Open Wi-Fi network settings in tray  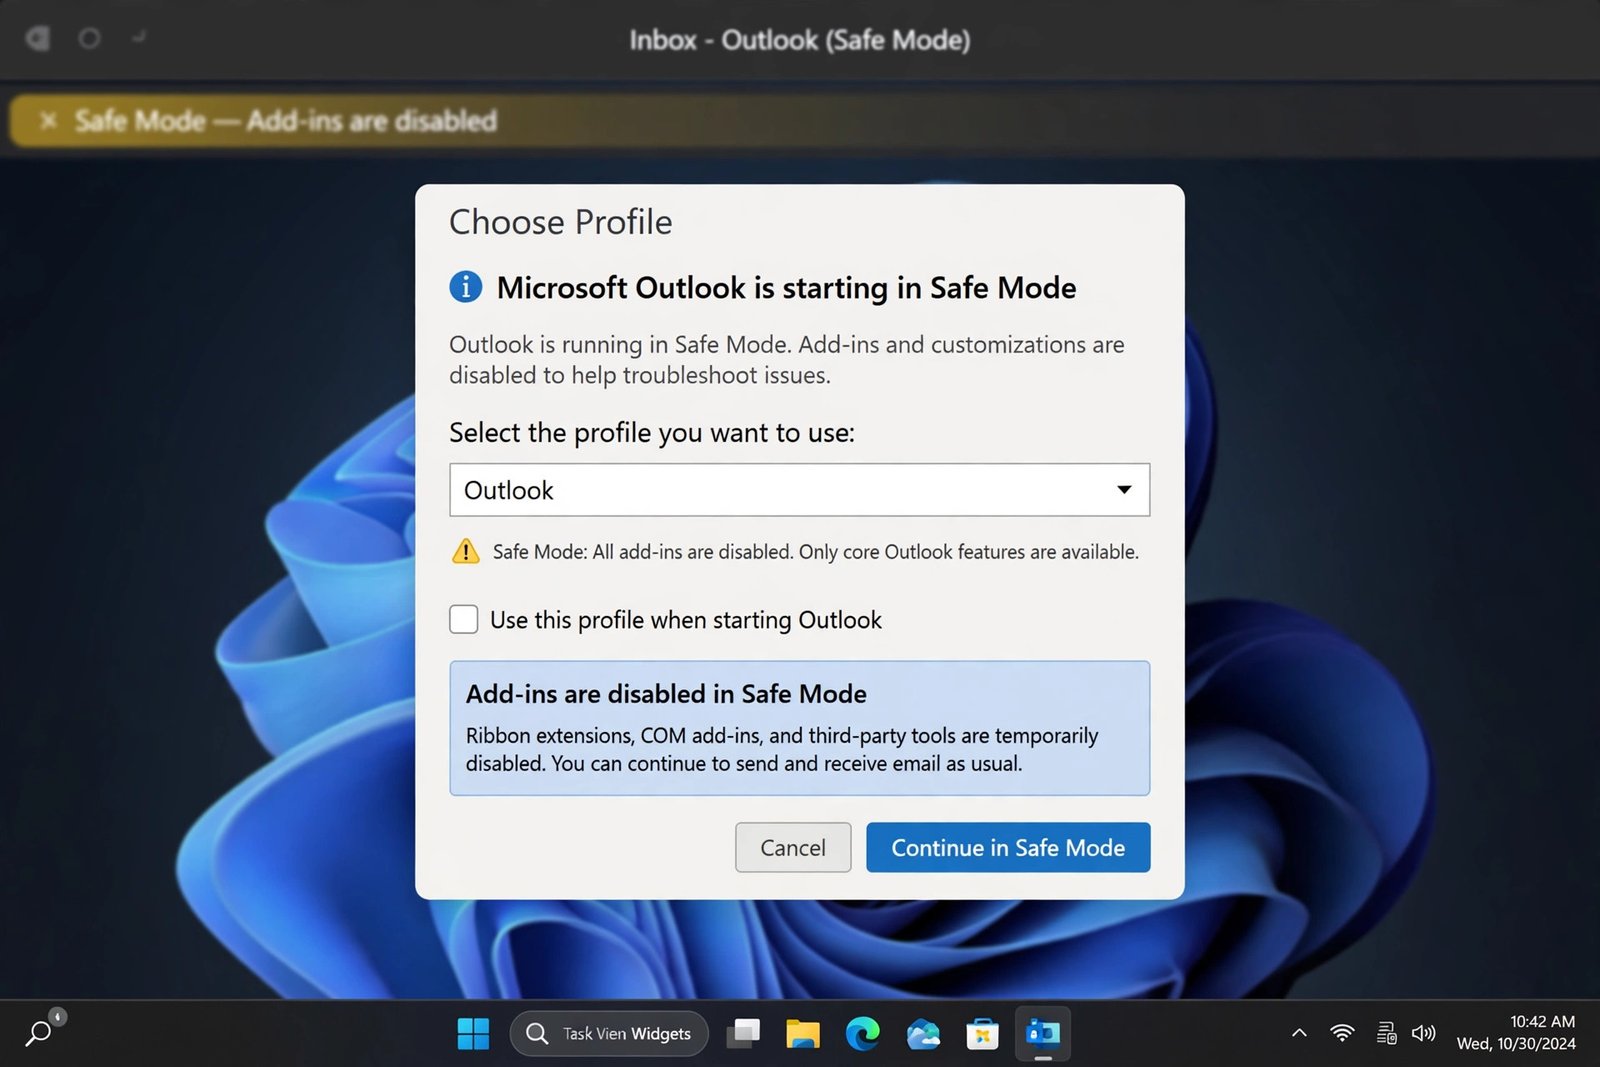1342,1033
